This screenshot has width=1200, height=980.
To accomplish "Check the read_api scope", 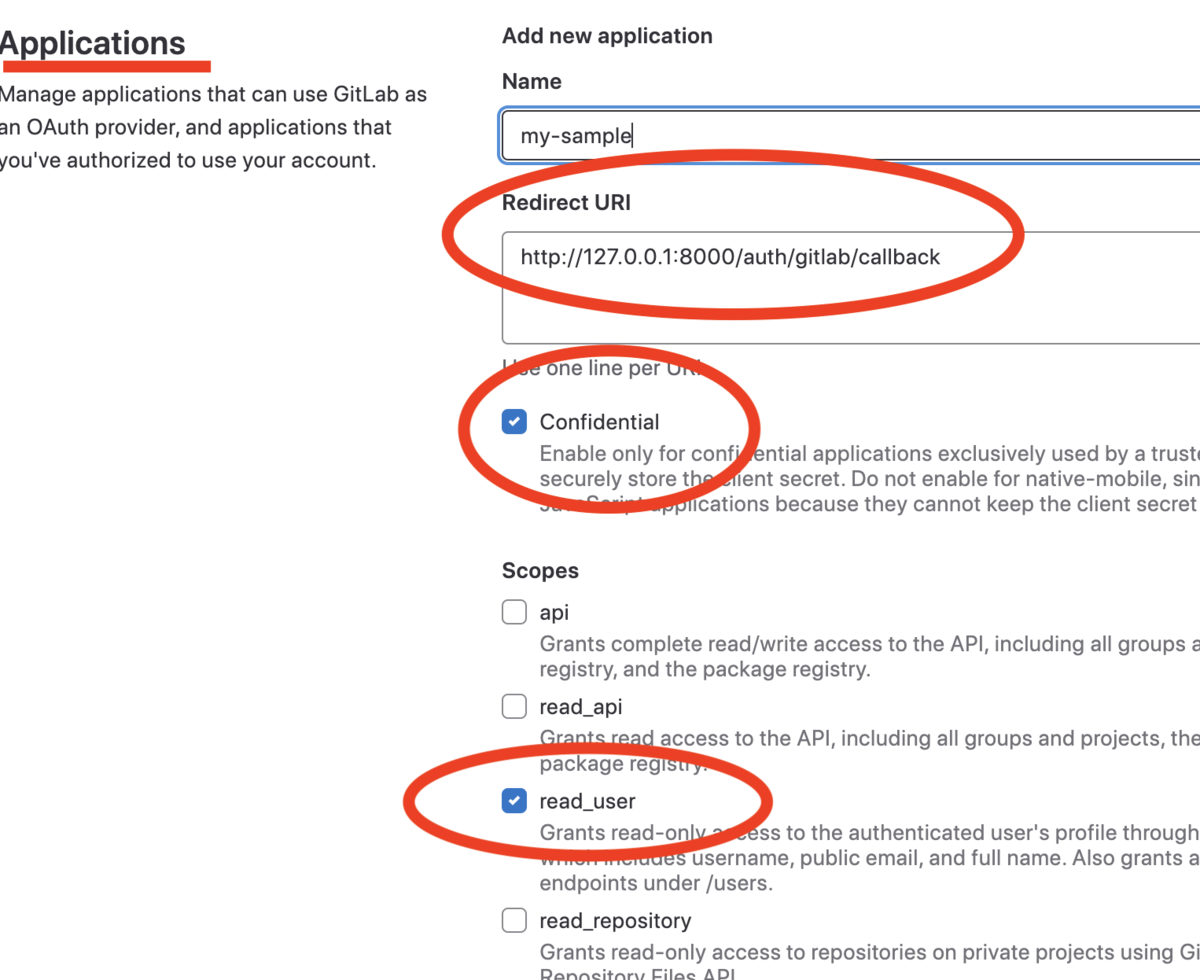I will pos(513,706).
